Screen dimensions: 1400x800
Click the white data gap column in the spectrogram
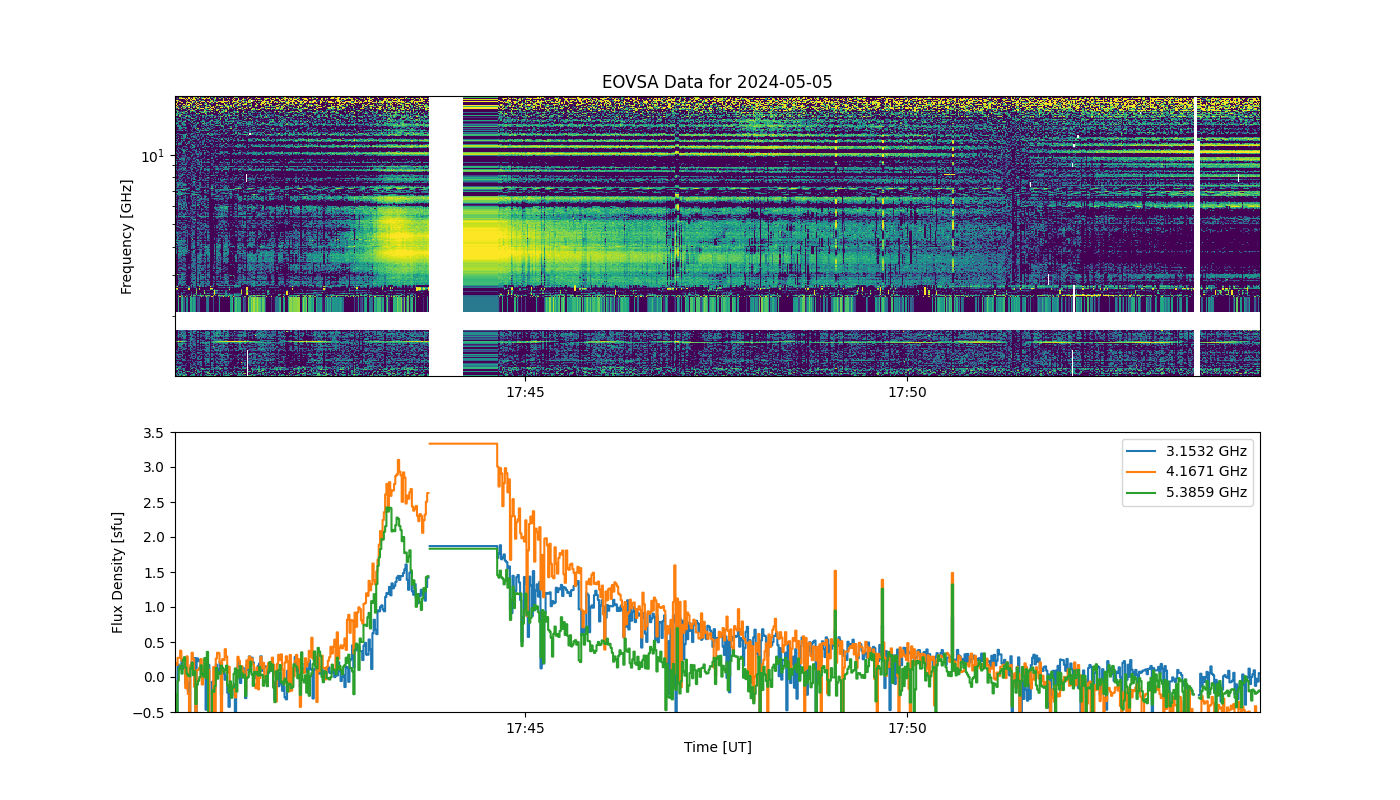click(x=446, y=236)
